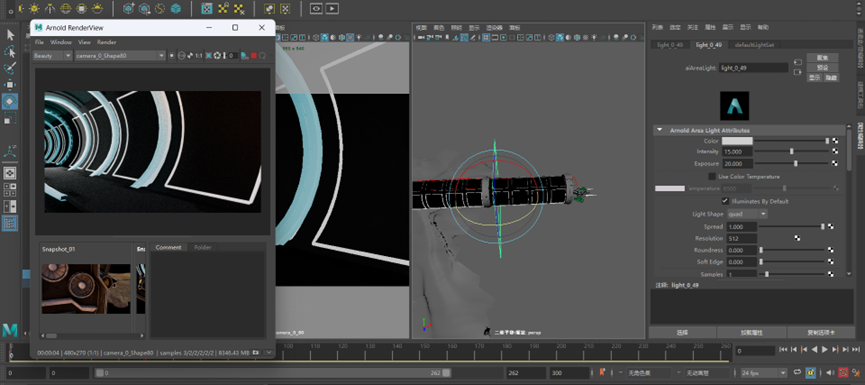Viewport: 865px width, 385px height.
Task: Click the bottom-middle button below Attribute Editor notes
Action: click(752, 333)
